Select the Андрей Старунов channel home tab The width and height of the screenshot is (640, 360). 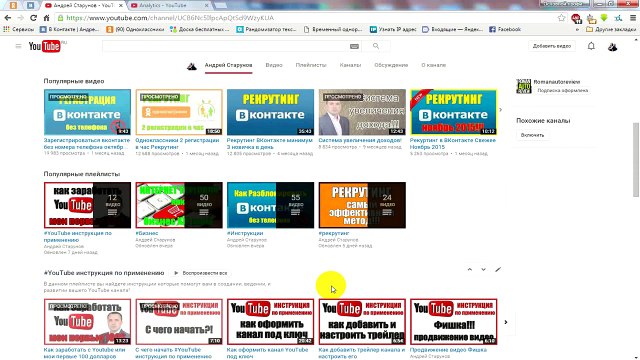point(229,65)
